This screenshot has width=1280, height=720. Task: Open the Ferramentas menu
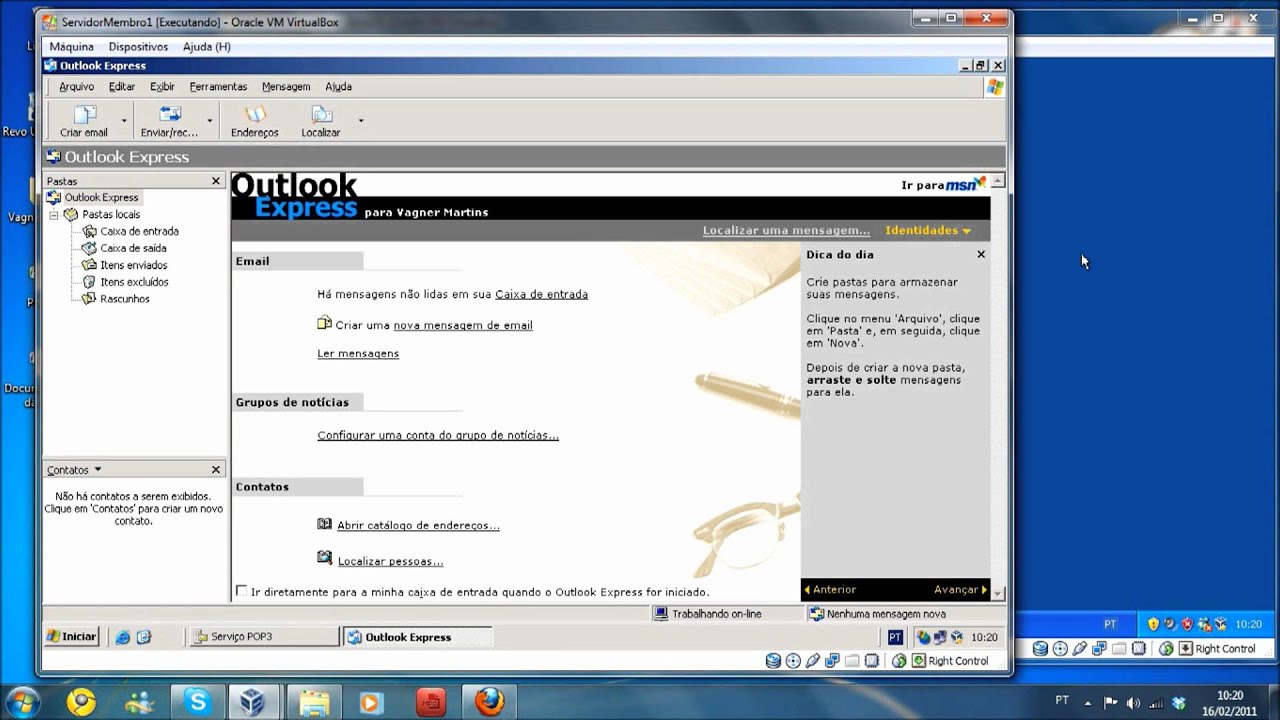click(218, 87)
